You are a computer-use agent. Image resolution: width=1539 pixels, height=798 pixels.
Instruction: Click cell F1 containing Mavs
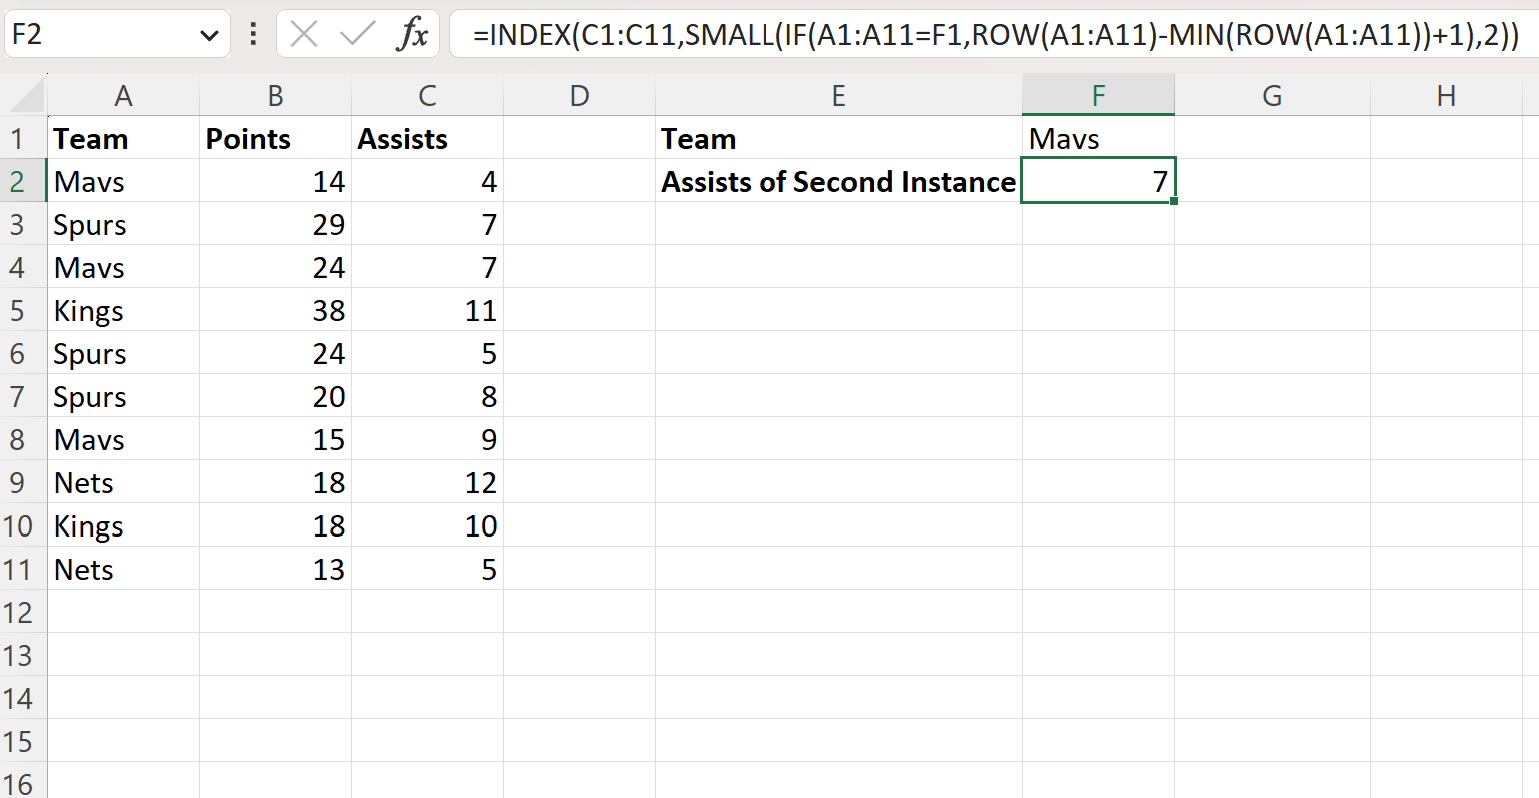(1098, 138)
